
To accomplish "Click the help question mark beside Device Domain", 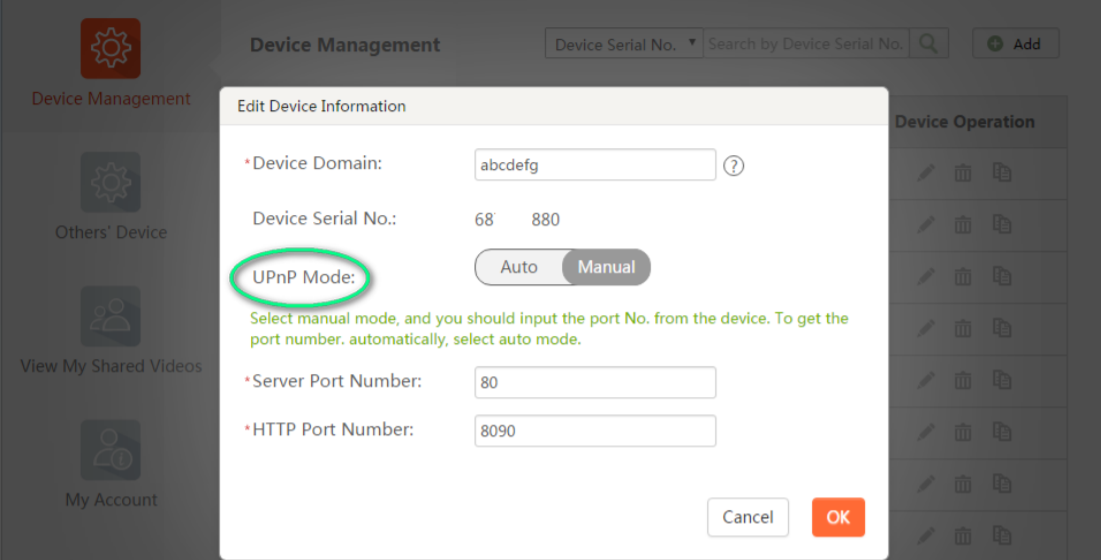I will [x=733, y=166].
